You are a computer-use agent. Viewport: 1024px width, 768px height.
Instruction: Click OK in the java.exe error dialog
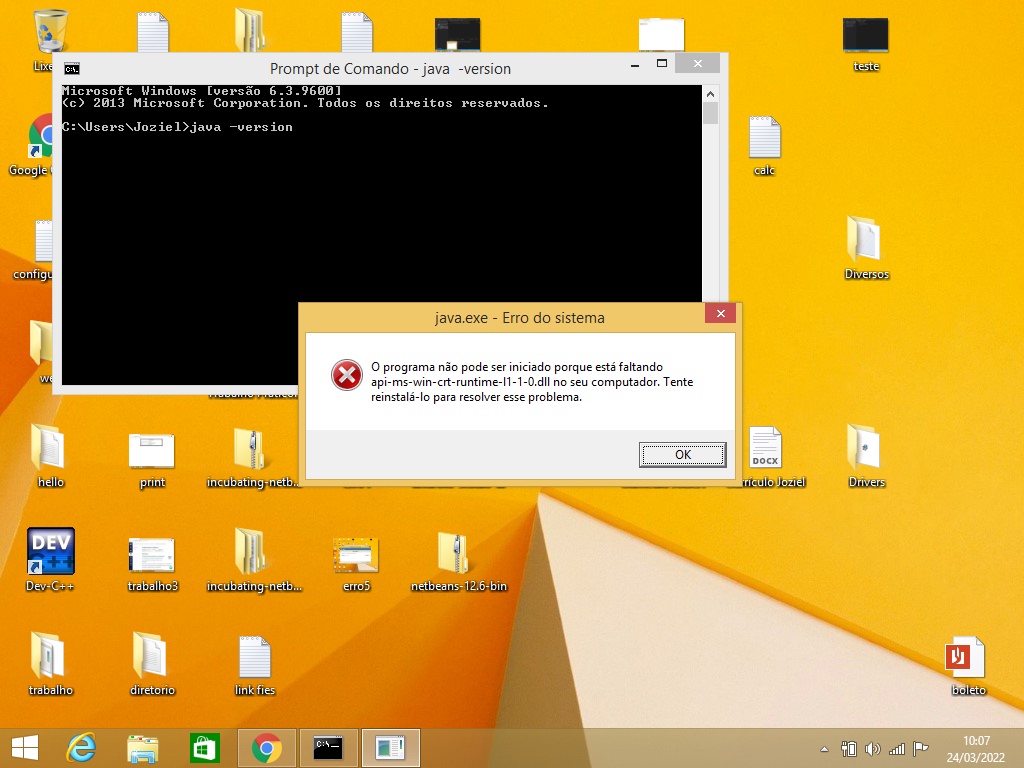click(682, 455)
